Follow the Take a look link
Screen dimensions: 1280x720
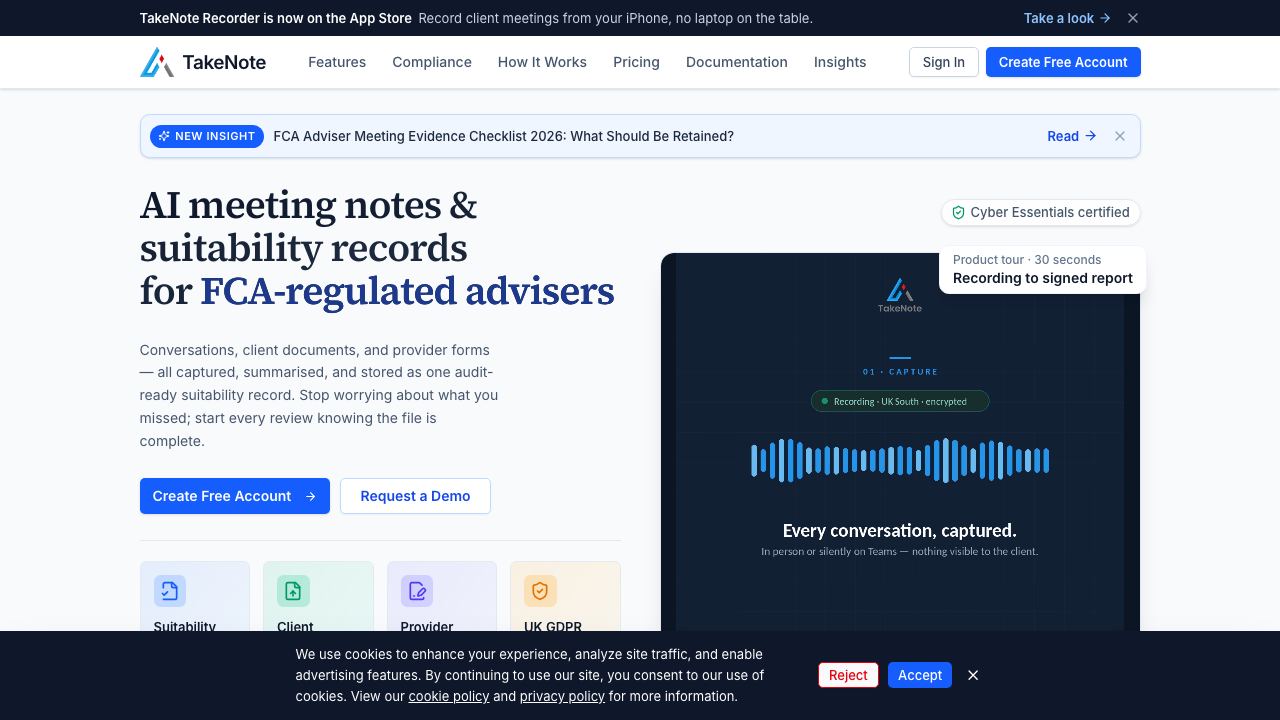[x=1067, y=18]
